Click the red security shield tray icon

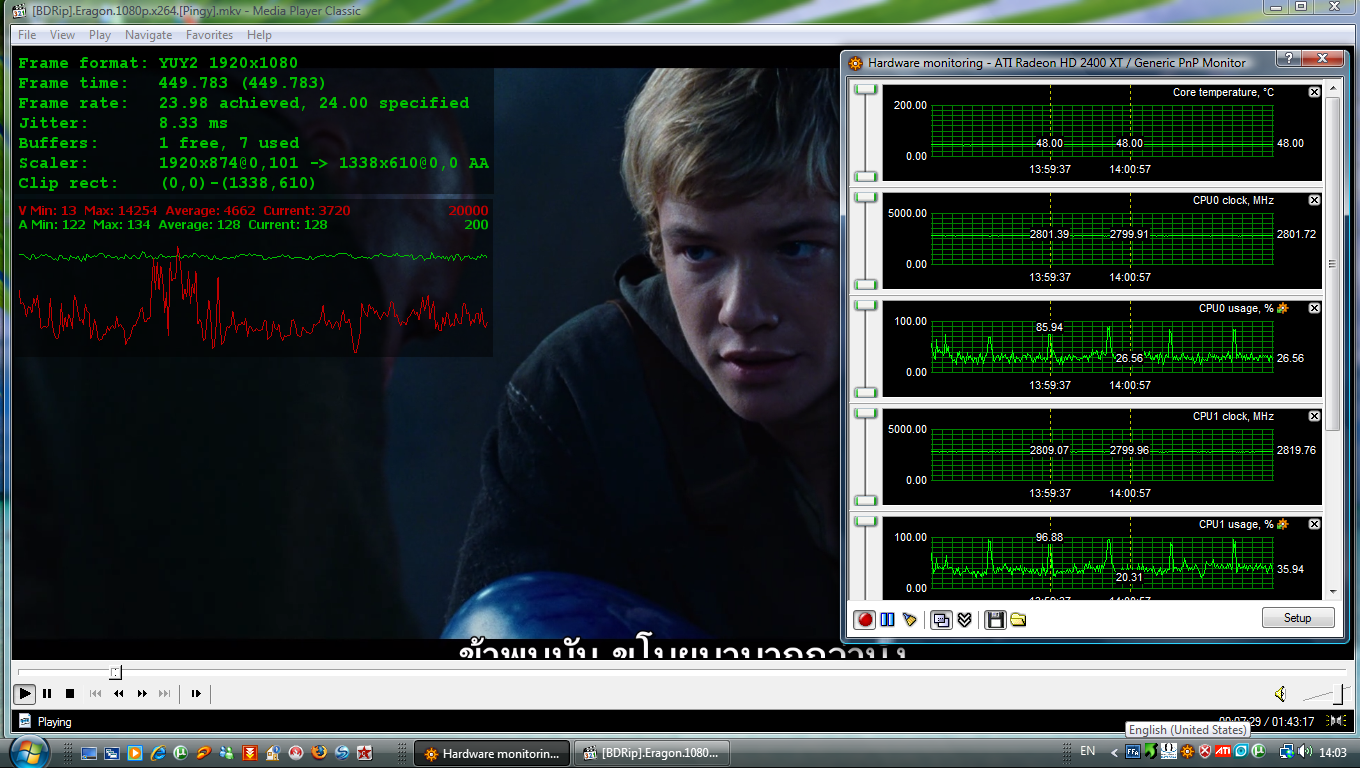[1205, 751]
